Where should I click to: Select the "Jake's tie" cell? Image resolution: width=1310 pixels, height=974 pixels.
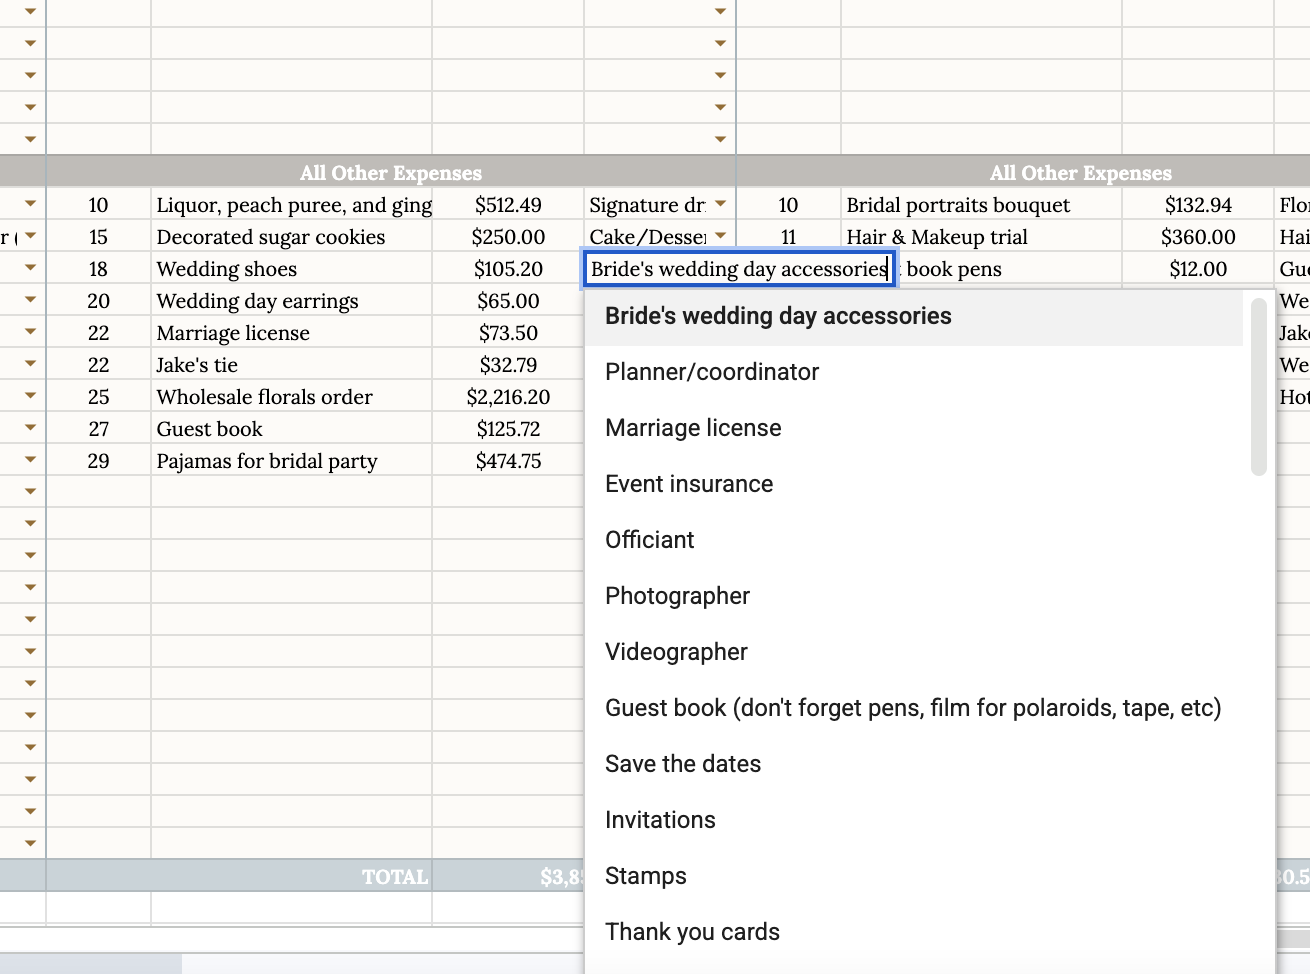click(x=292, y=365)
